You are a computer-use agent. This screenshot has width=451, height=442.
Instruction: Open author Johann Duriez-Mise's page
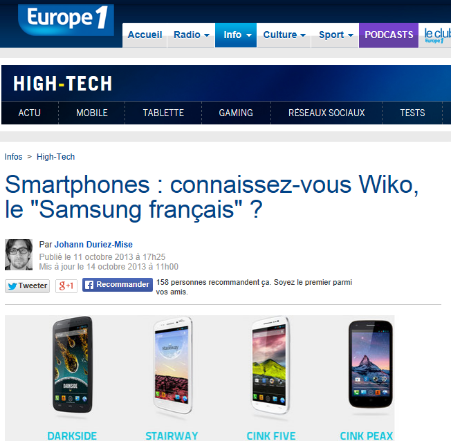(93, 245)
